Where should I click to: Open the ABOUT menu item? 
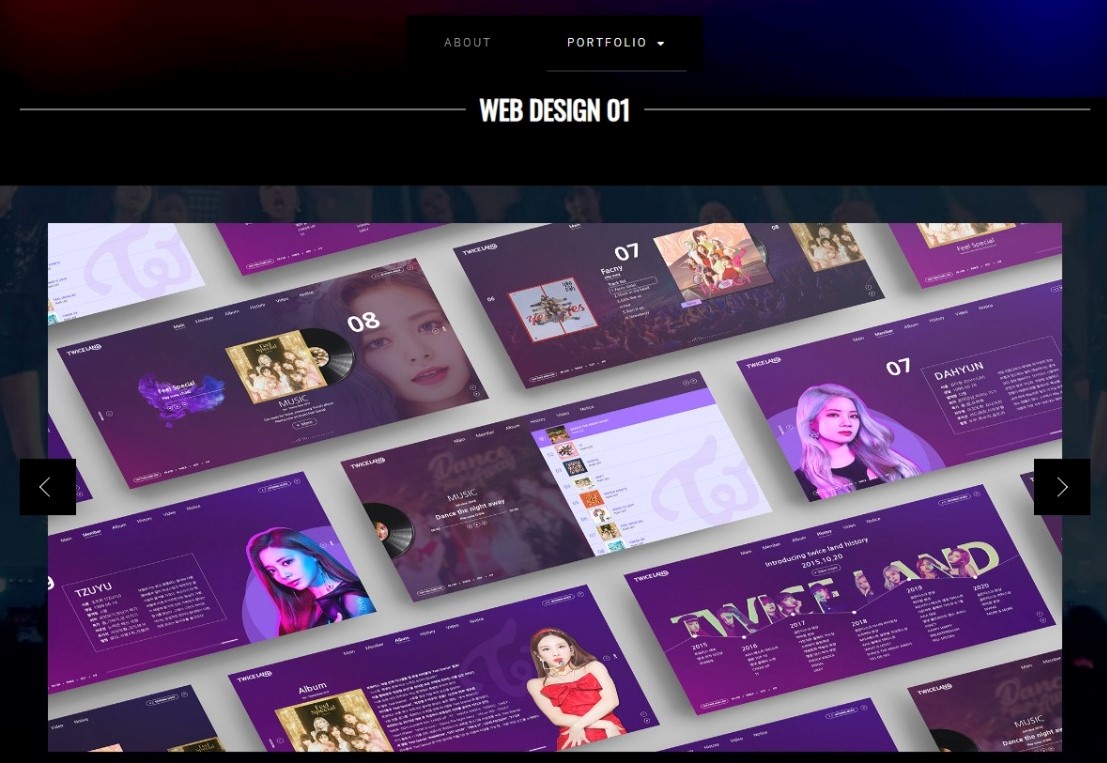point(467,43)
